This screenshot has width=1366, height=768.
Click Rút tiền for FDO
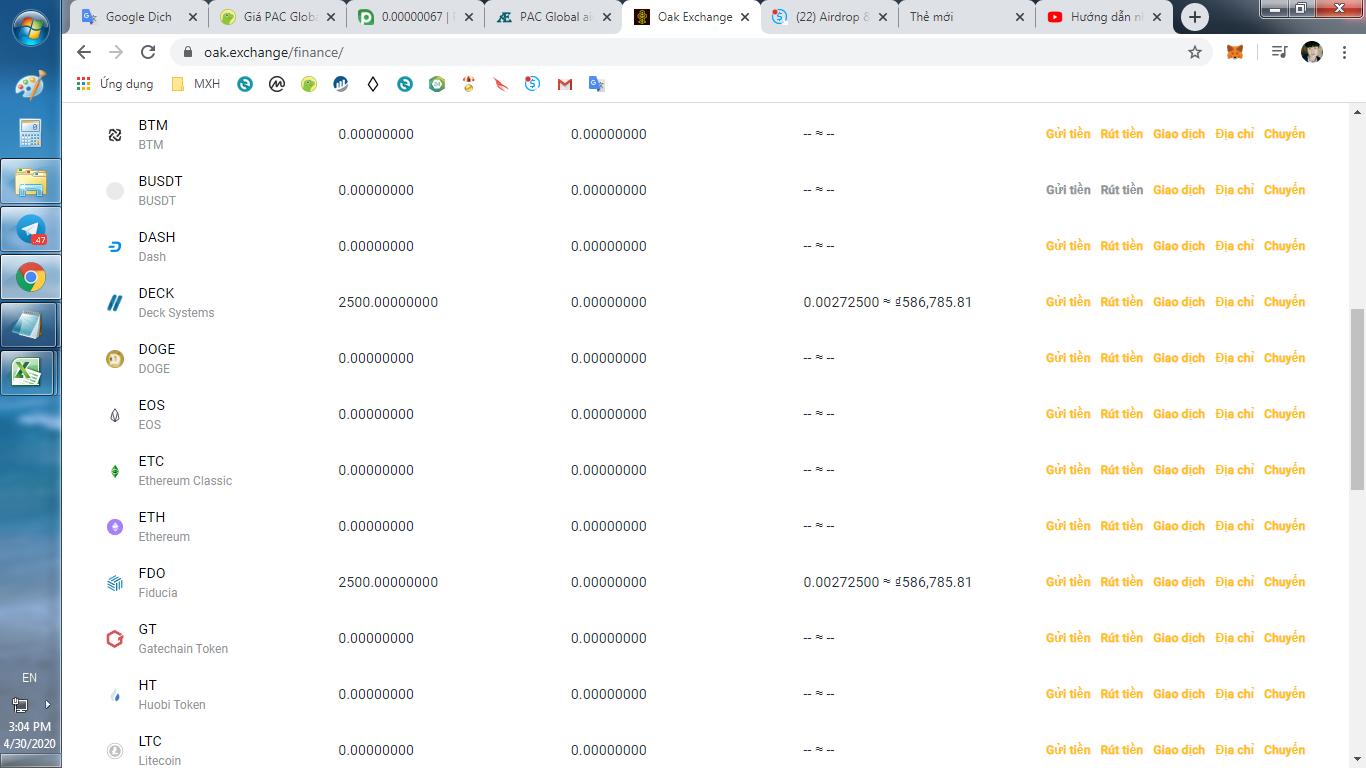tap(1121, 582)
